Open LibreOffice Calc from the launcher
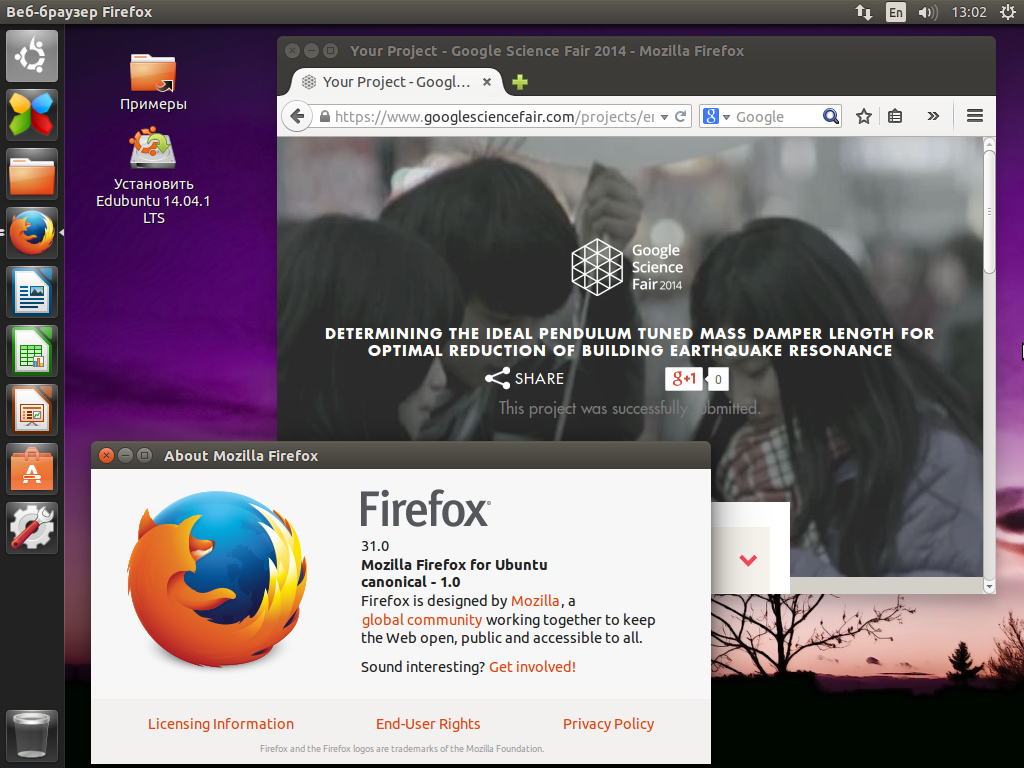 click(x=32, y=351)
